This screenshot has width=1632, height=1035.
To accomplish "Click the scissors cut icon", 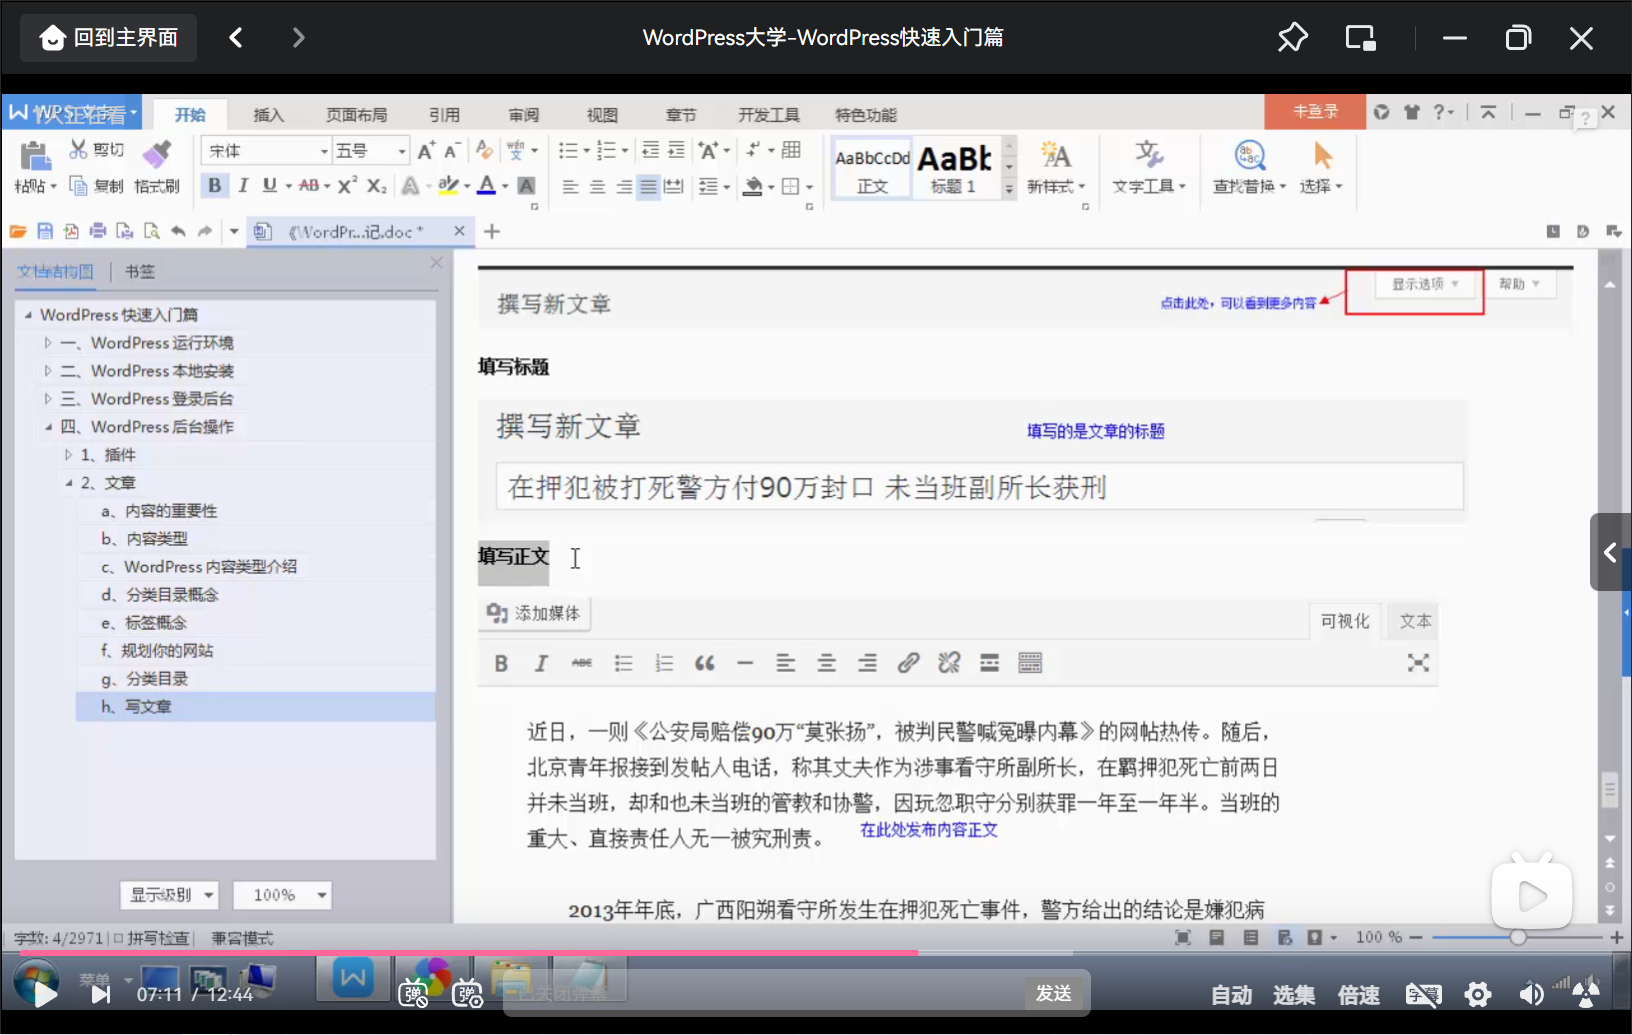I will [x=78, y=150].
